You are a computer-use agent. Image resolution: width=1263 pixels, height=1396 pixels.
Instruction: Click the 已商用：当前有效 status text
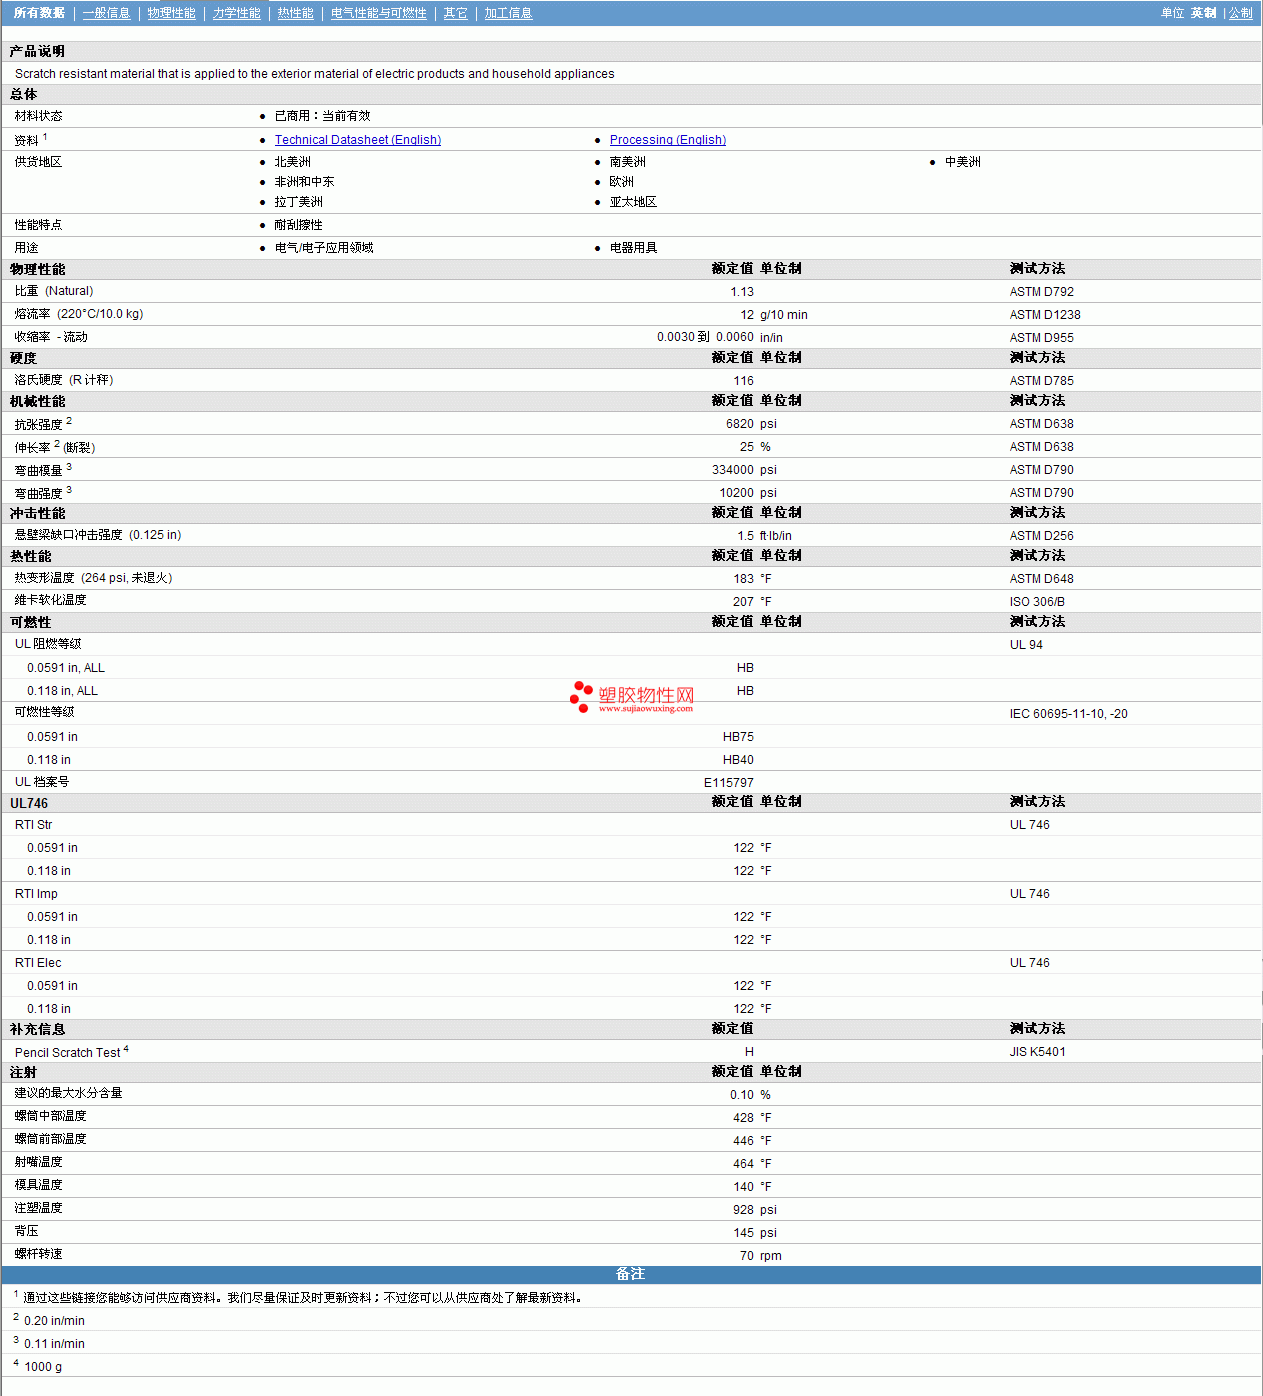(x=322, y=116)
